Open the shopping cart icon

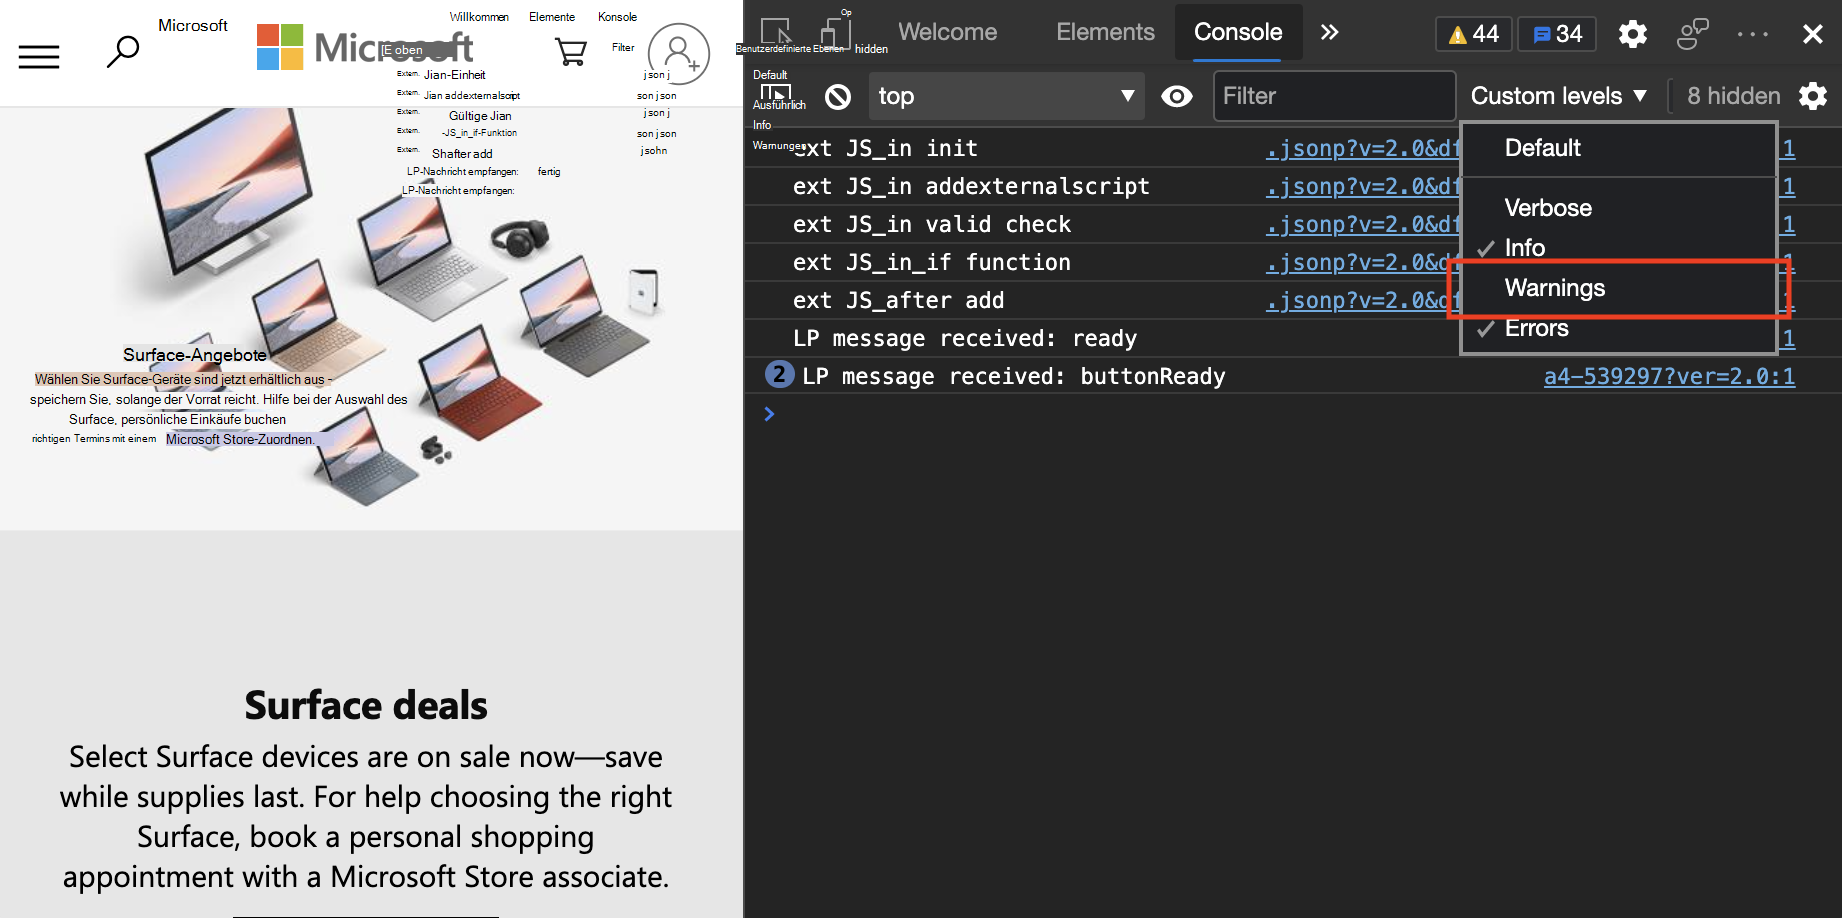point(570,51)
